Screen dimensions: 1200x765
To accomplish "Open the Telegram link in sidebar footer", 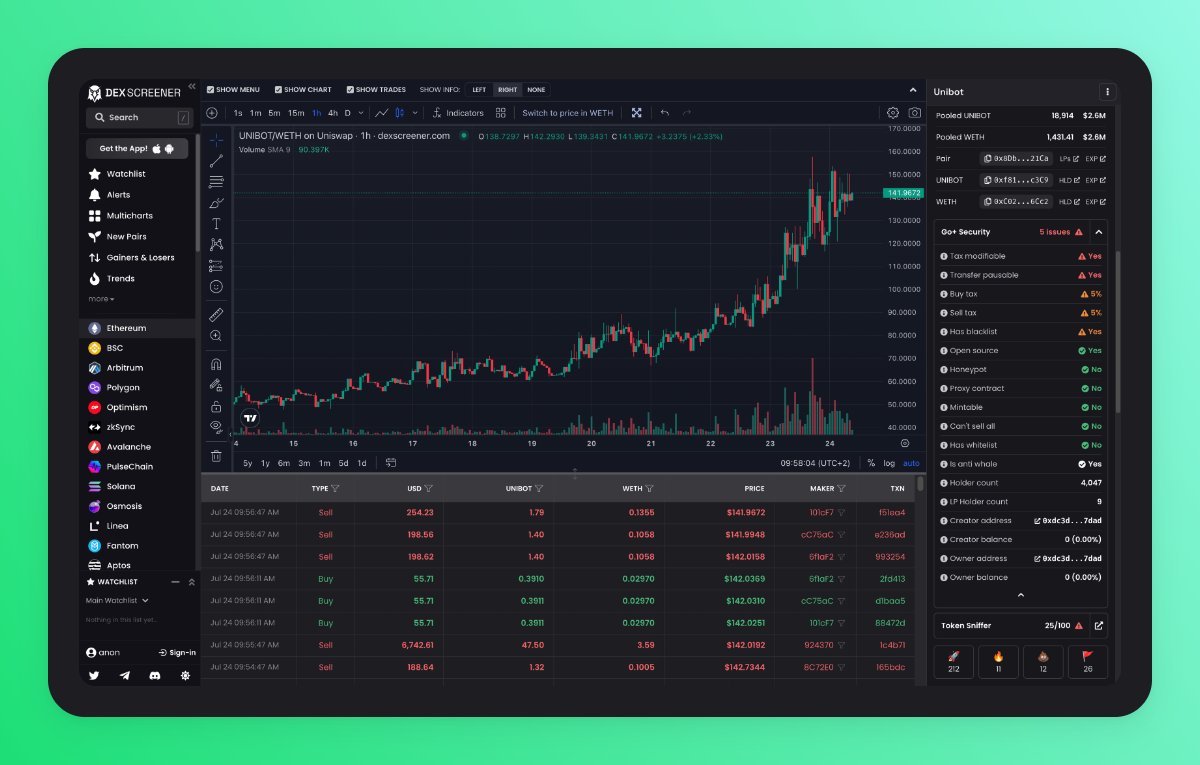I will [x=125, y=676].
